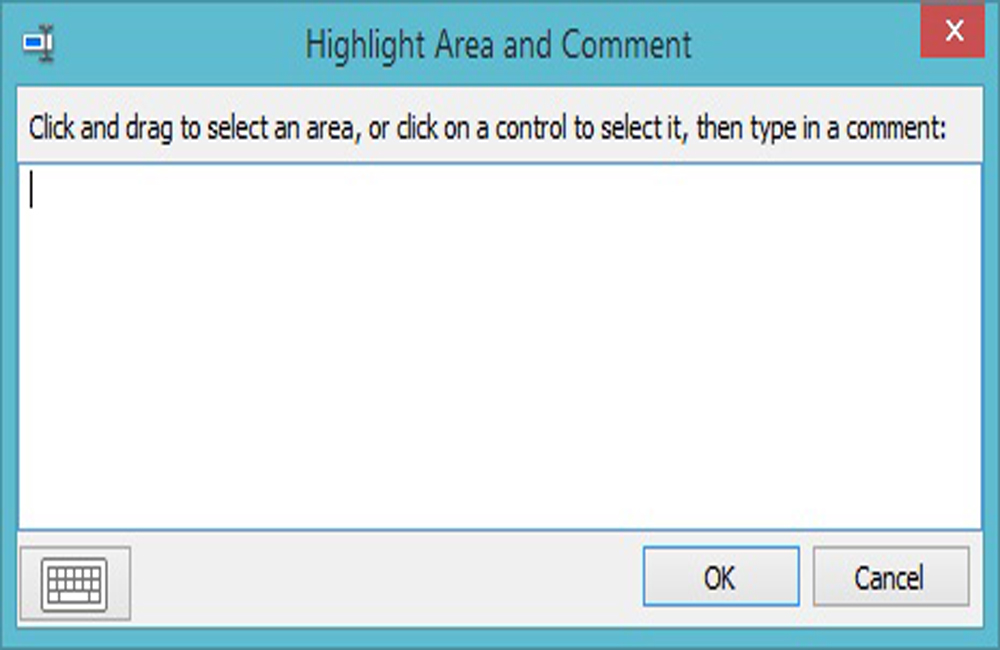The height and width of the screenshot is (650, 1000).
Task: Open the touch keyboard from the bottom-left button
Action: (74, 582)
